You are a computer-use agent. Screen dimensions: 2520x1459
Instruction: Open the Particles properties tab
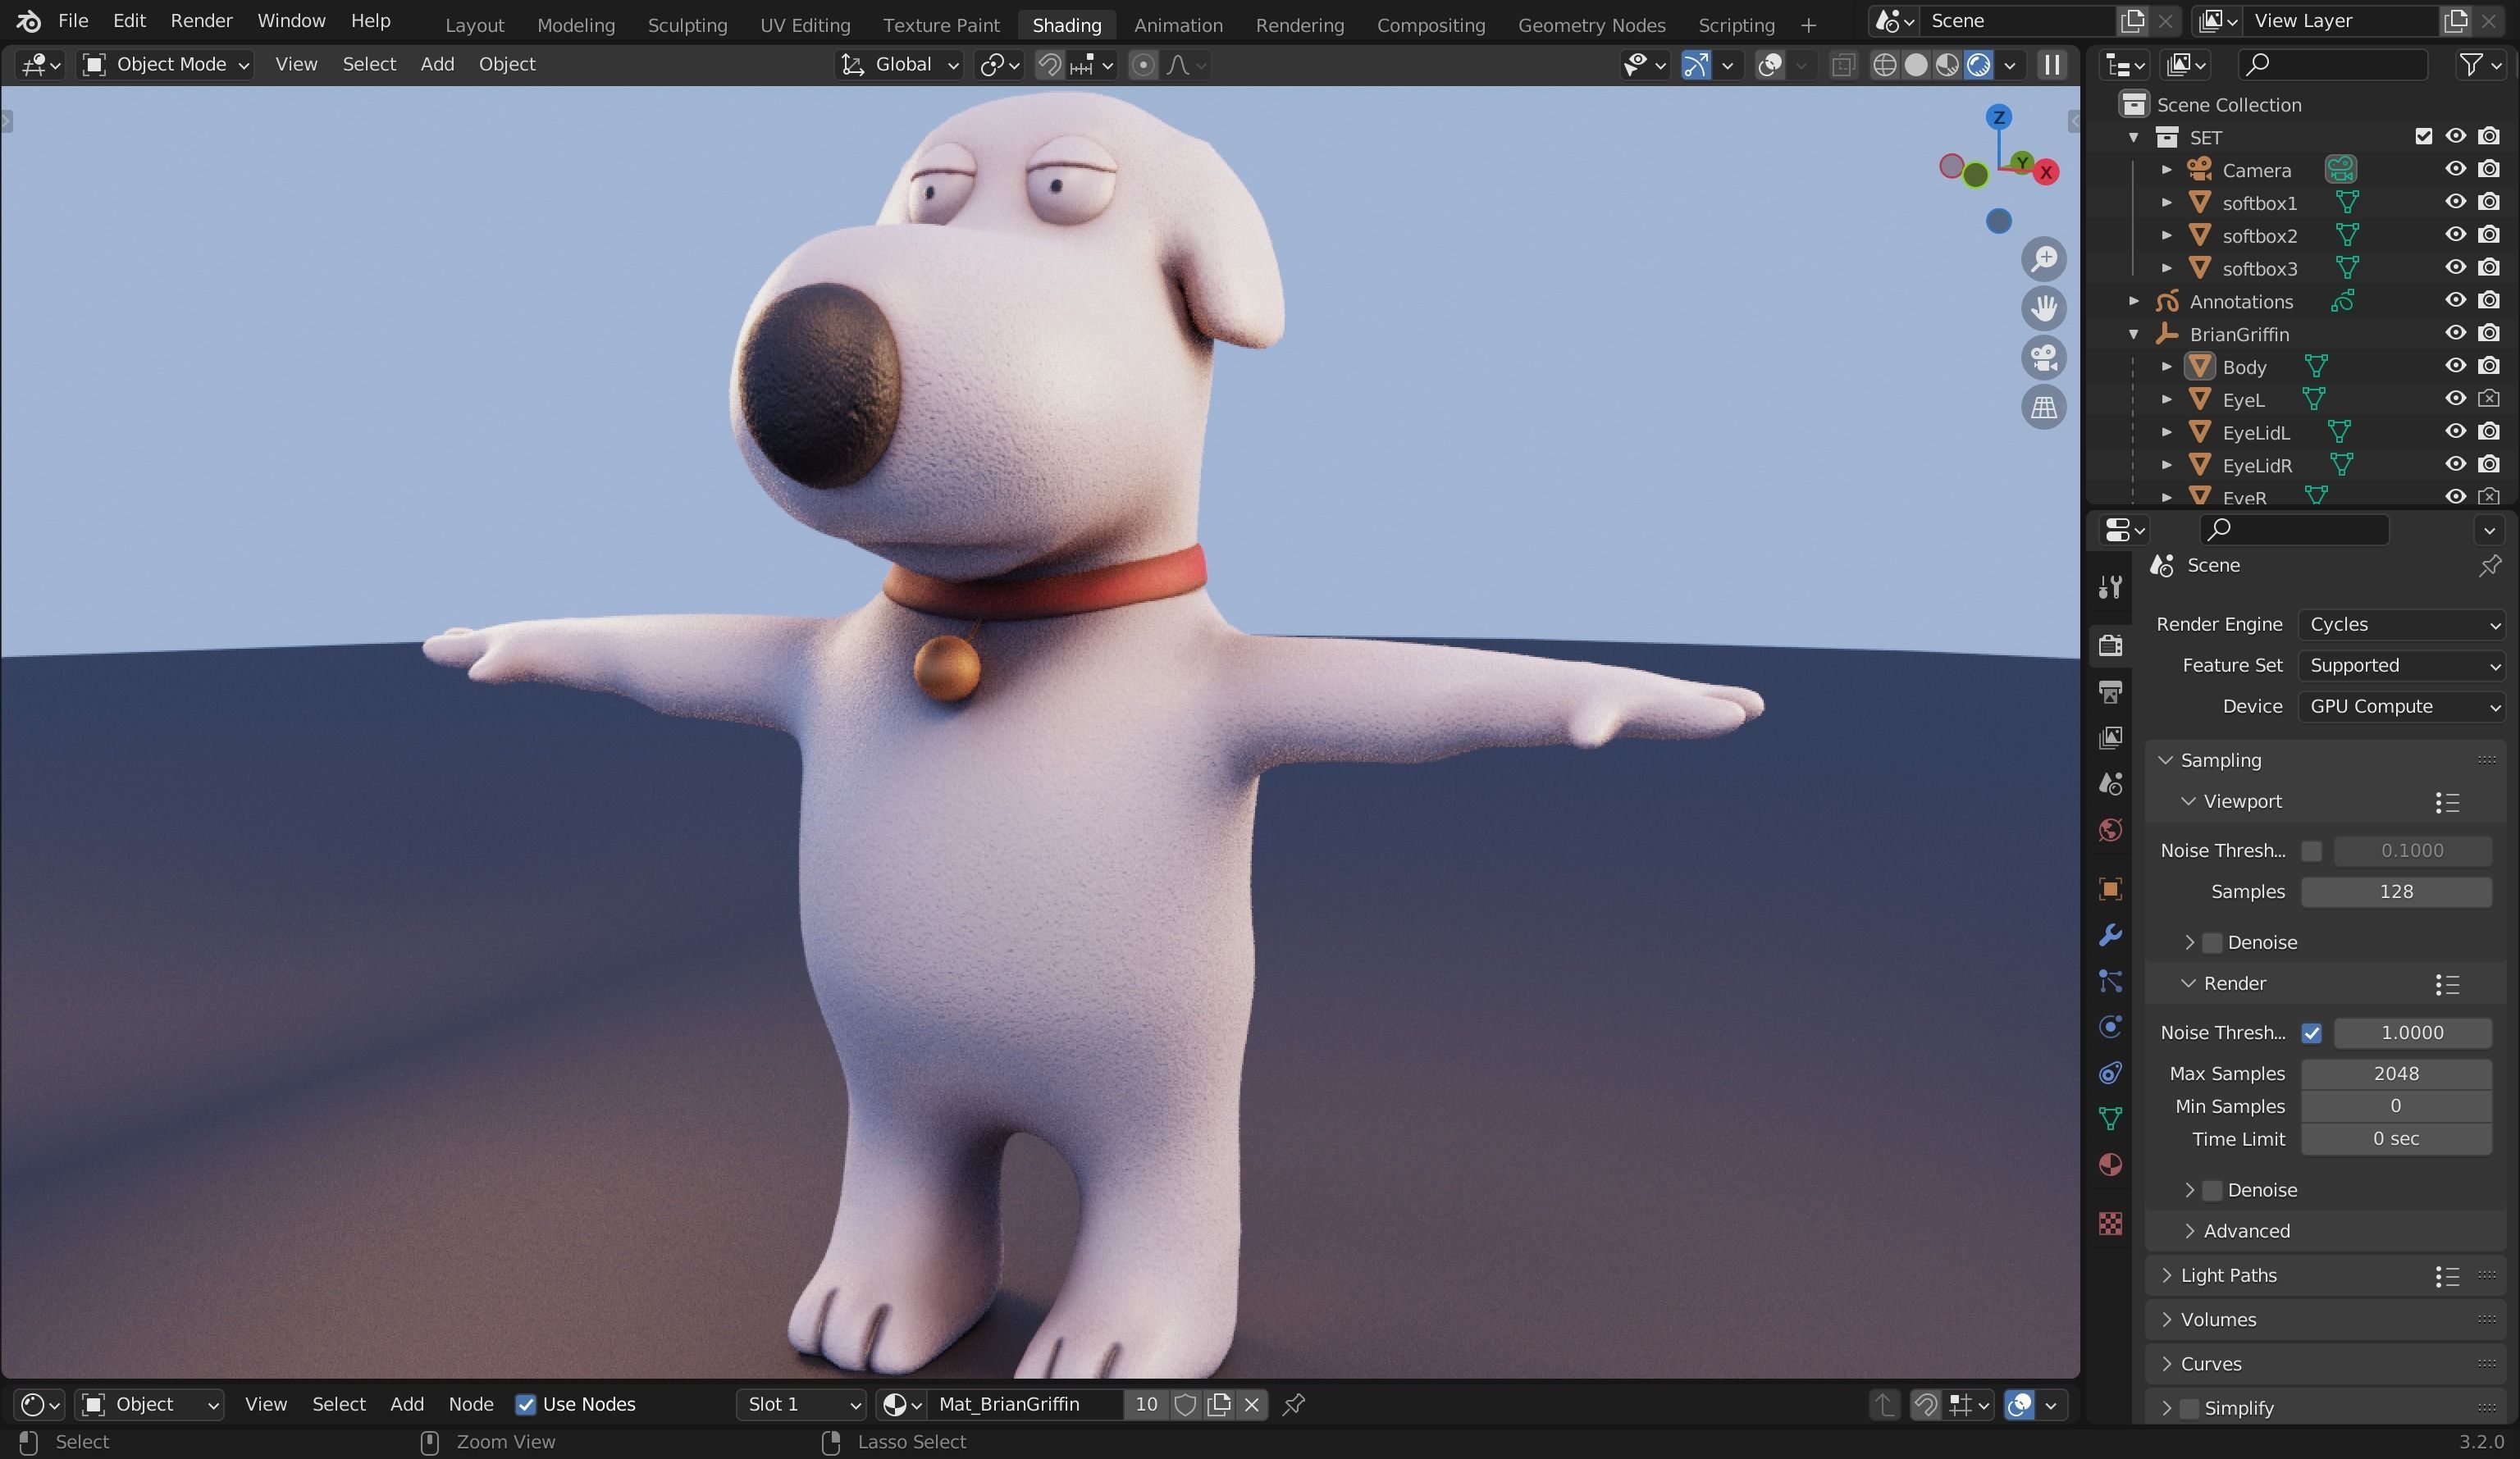(x=2111, y=981)
